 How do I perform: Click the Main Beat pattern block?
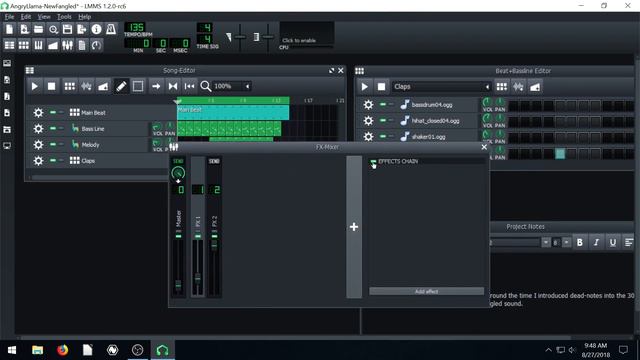[x=233, y=112]
